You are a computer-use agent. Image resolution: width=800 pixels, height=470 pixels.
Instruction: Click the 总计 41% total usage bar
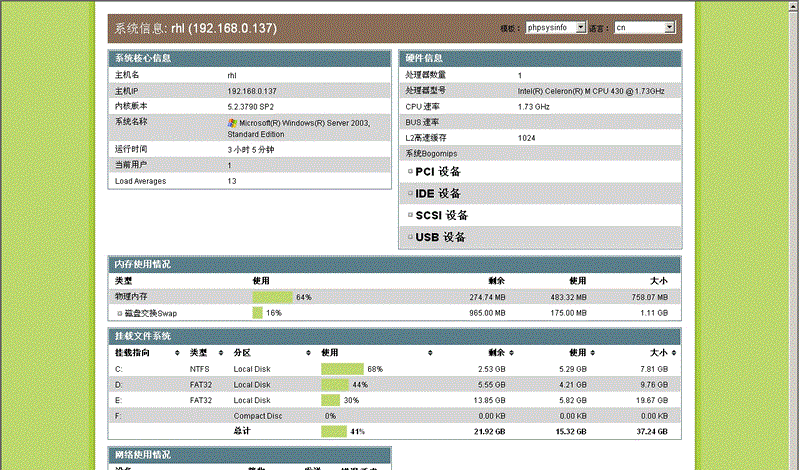pyautogui.click(x=334, y=431)
